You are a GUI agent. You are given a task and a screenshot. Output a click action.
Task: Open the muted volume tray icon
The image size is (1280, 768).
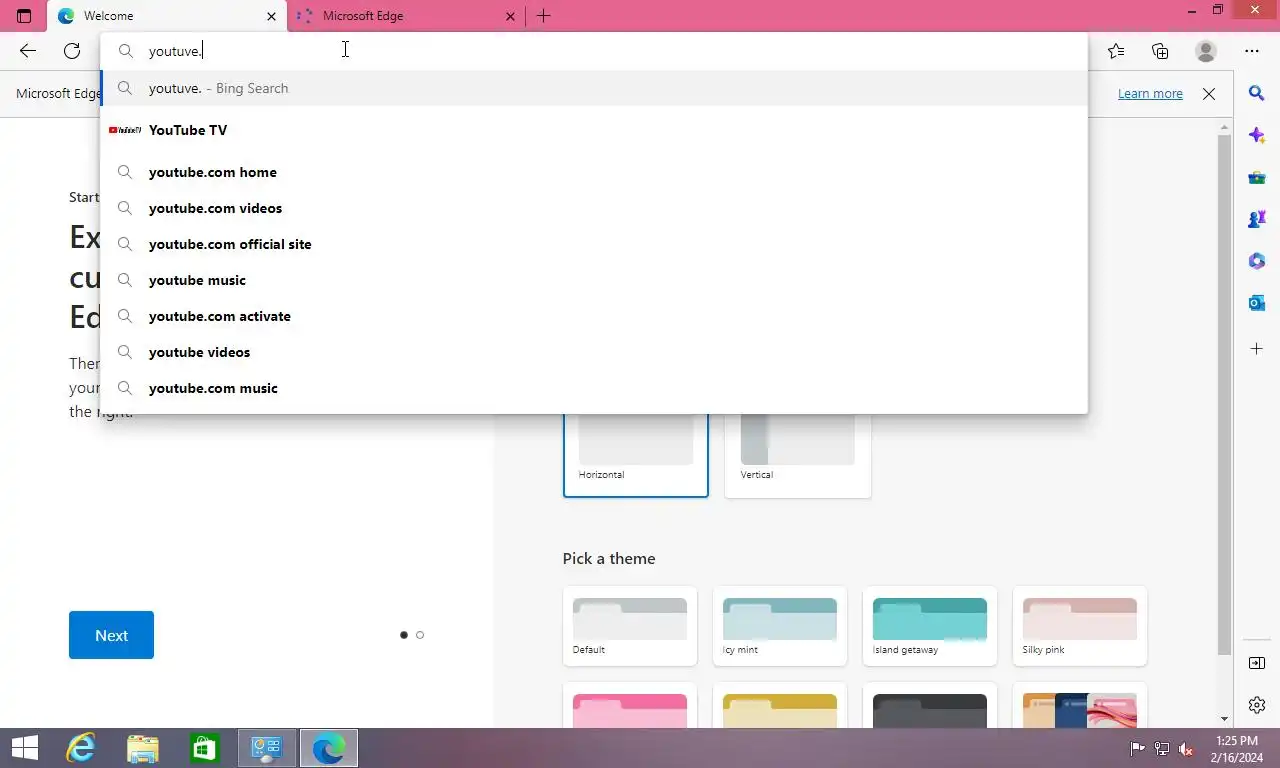[1186, 749]
